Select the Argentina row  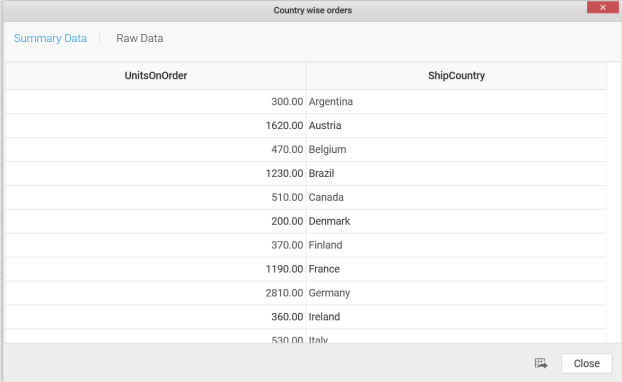point(306,102)
